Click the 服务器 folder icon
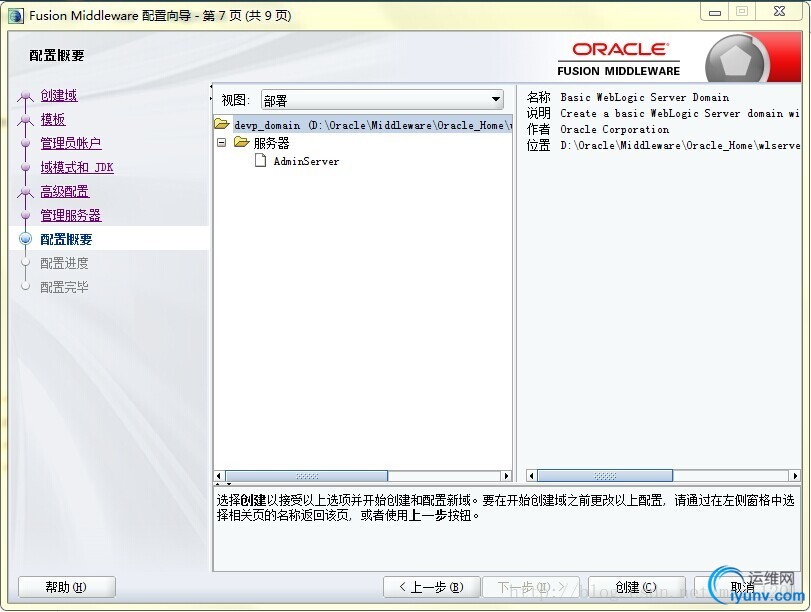Viewport: 811px width, 612px height. click(242, 142)
